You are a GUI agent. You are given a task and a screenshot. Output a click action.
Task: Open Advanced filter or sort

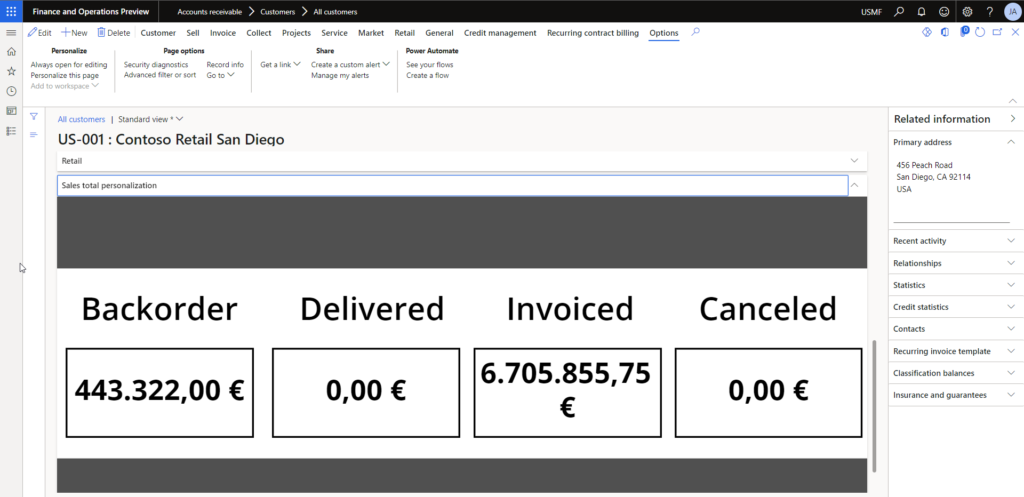coord(160,75)
